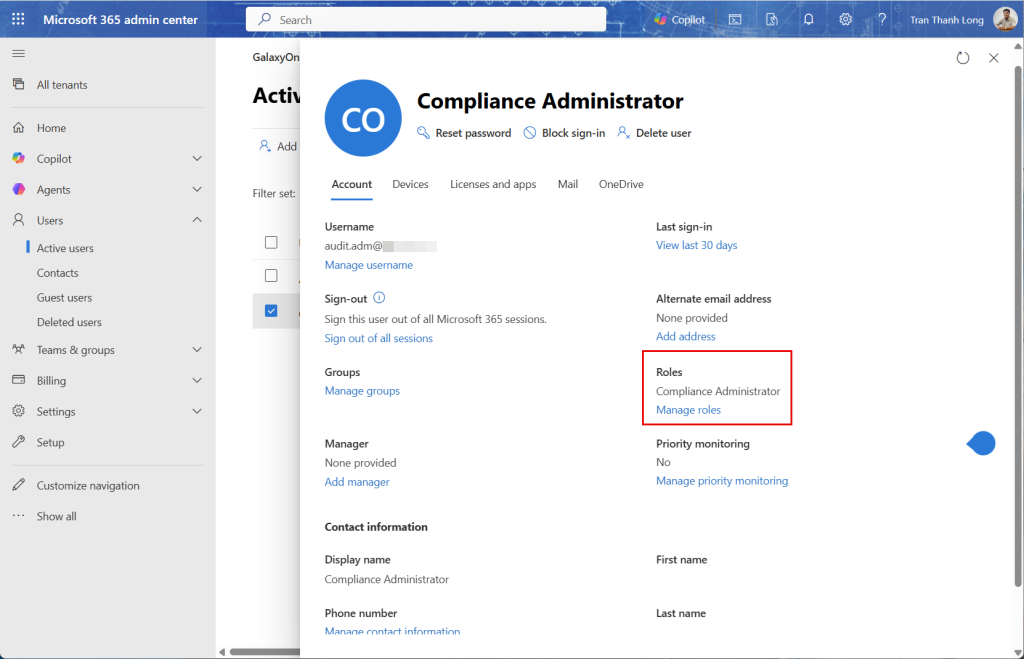
Task: Check the select-all users checkbox
Action: pyautogui.click(x=271, y=242)
